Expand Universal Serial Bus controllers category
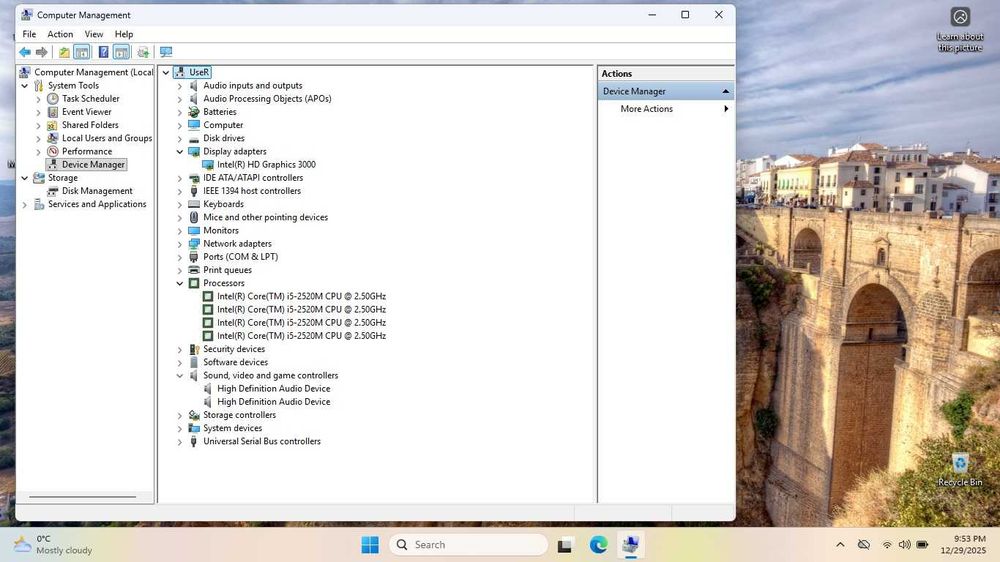Image resolution: width=1000 pixels, height=562 pixels. pyautogui.click(x=180, y=441)
